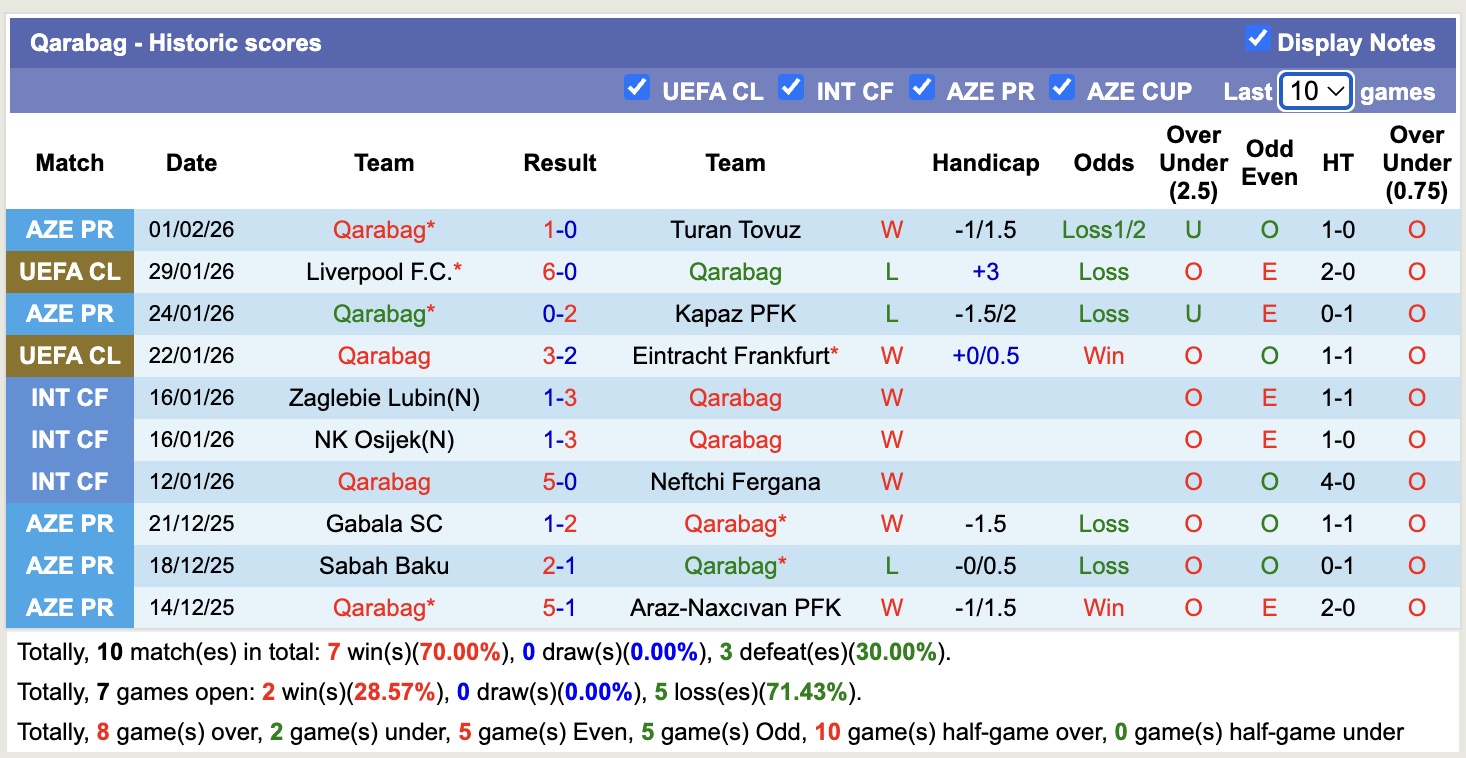Click the Date column header
1466x758 pixels.
coord(191,162)
